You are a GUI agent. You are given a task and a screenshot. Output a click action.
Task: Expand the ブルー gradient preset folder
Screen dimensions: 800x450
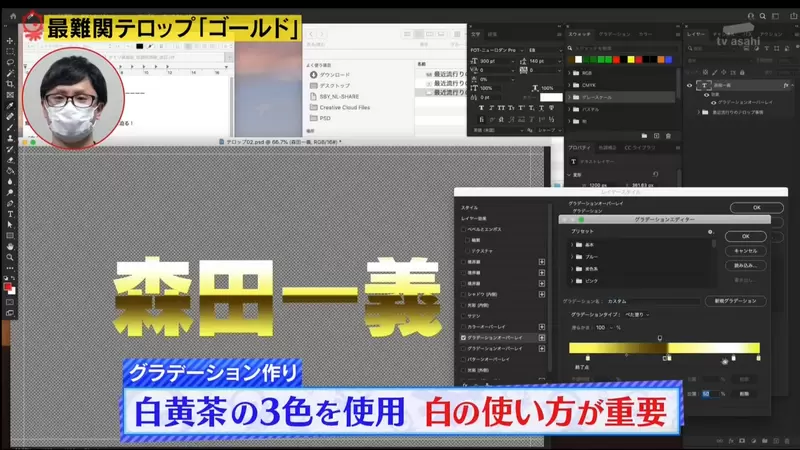[574, 257]
